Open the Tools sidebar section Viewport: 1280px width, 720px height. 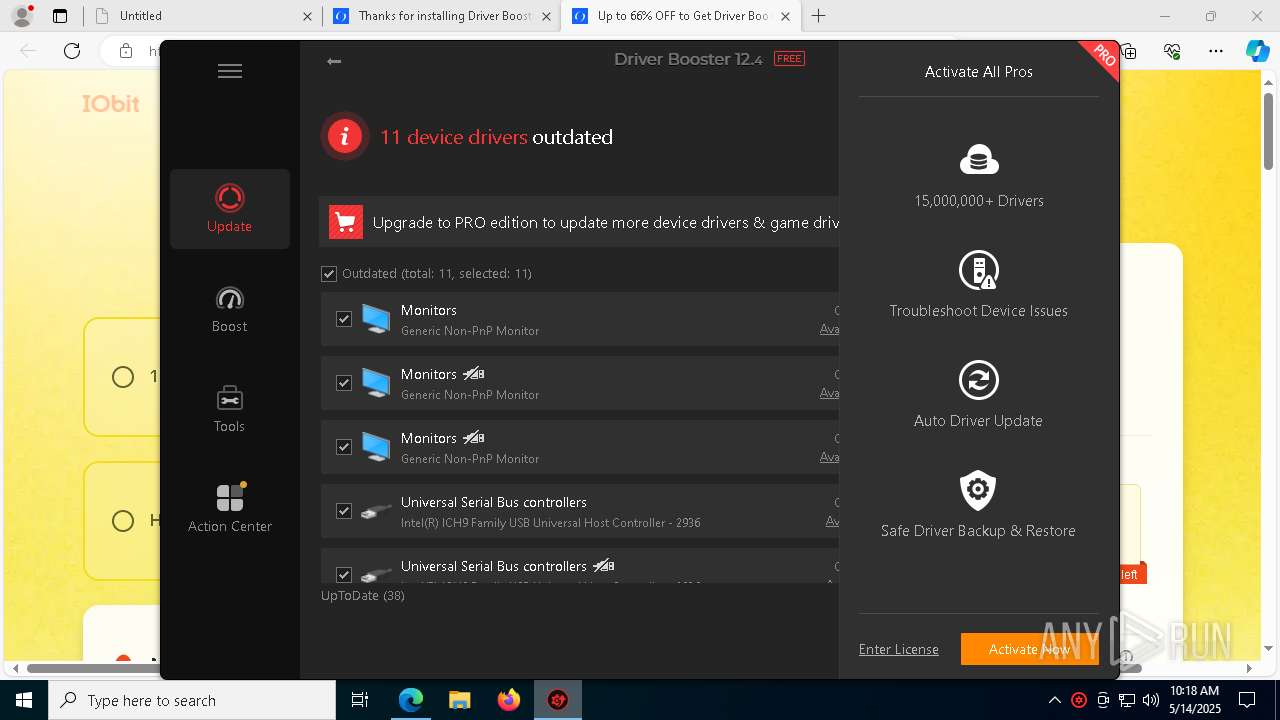point(230,409)
